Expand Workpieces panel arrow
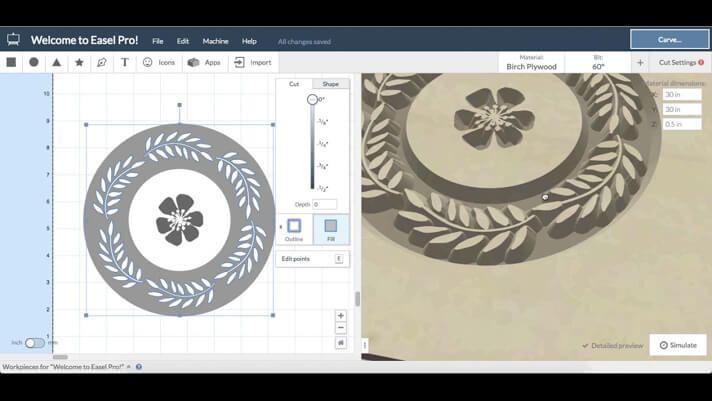This screenshot has width=712, height=401. (129, 366)
